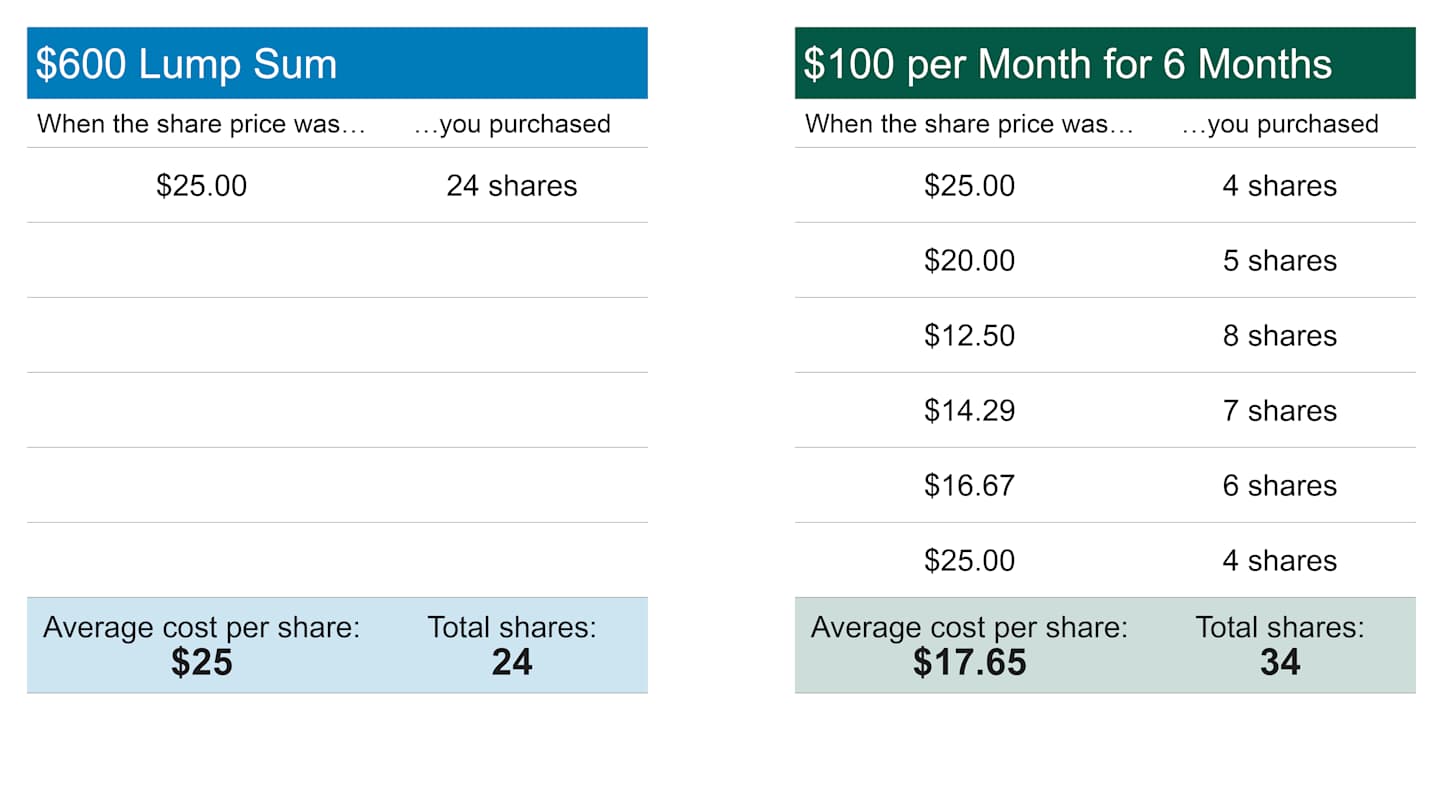Select the 24 shares cell
The height and width of the screenshot is (810, 1440).
click(511, 186)
